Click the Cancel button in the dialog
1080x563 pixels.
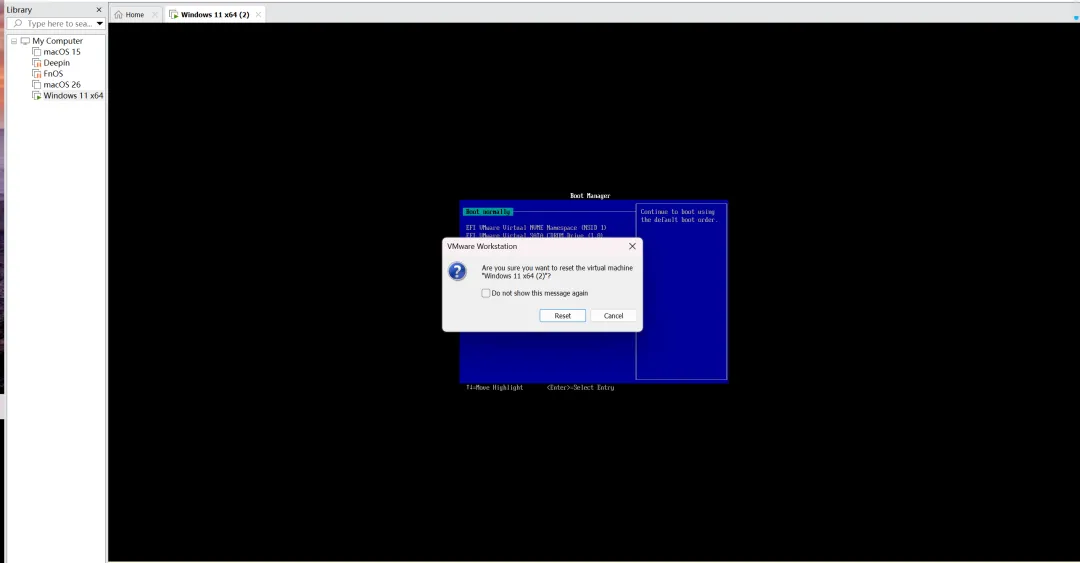[x=613, y=316]
